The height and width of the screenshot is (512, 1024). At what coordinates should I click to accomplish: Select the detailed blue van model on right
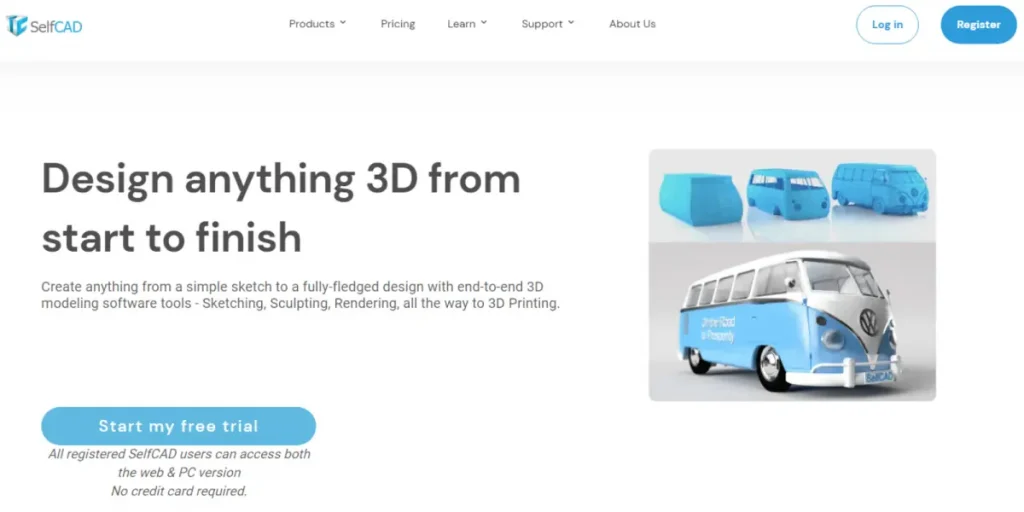(x=880, y=186)
